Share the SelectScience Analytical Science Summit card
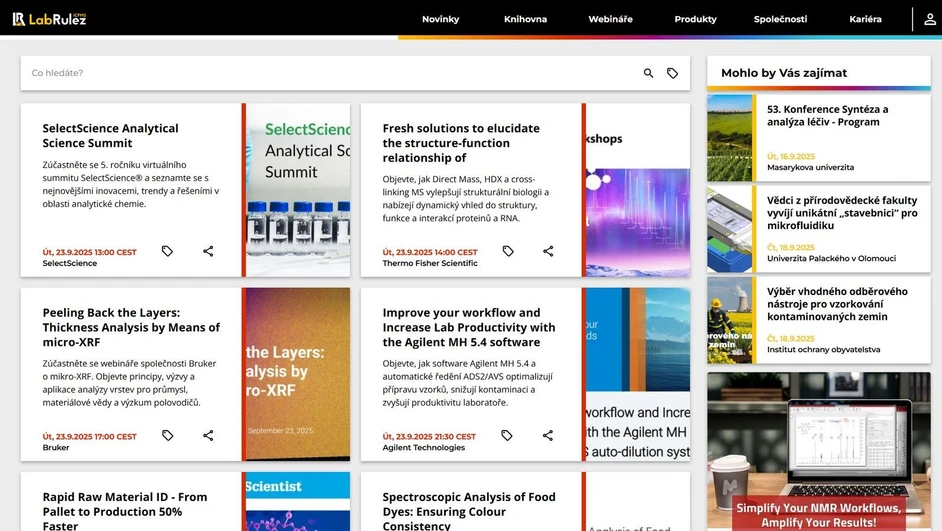942x531 pixels. [x=208, y=251]
